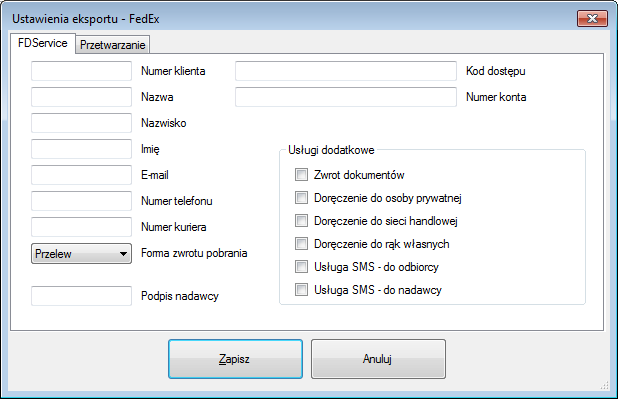Click the Numer klienta input field
The image size is (618, 399).
tap(81, 71)
